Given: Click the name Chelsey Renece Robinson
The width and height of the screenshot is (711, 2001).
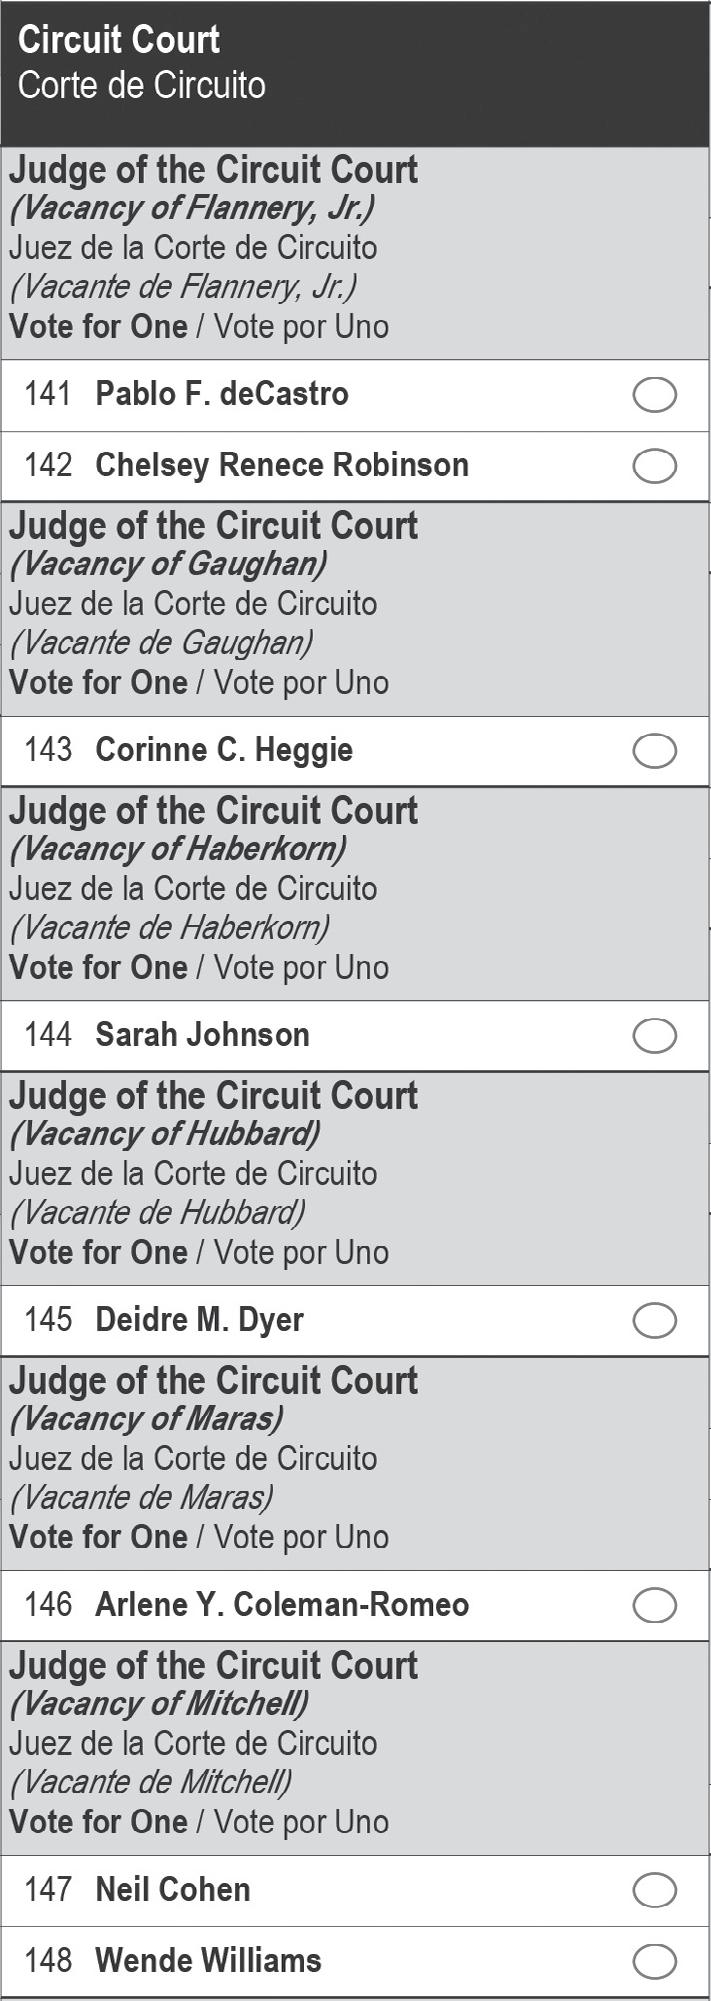Looking at the screenshot, I should click(x=282, y=465).
